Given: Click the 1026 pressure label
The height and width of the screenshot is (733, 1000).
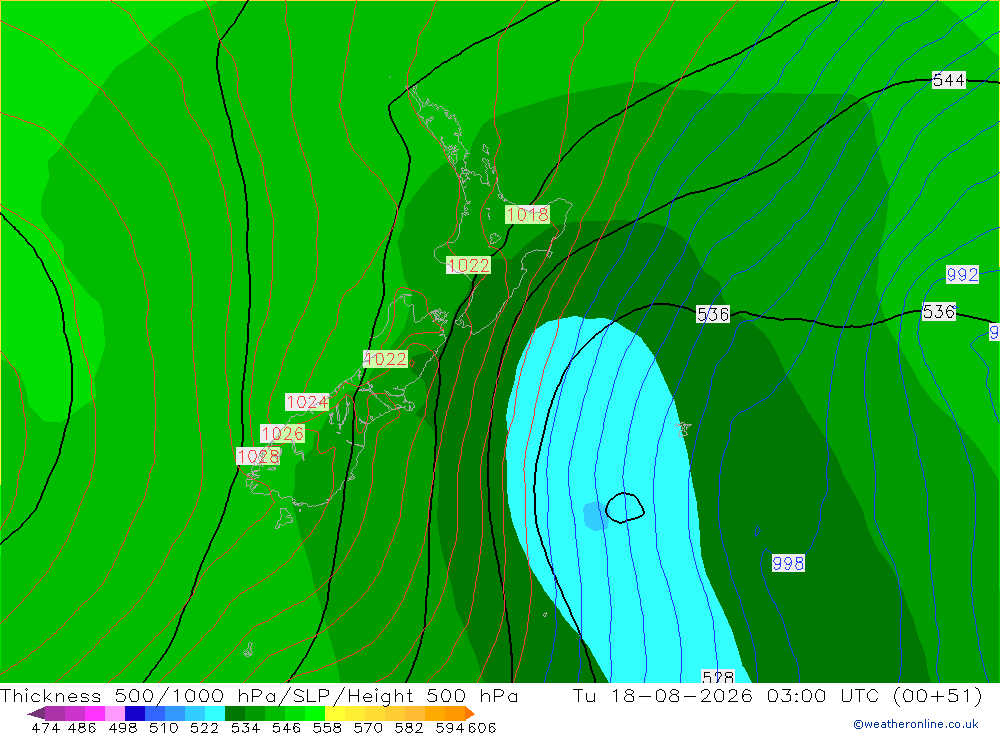Looking at the screenshot, I should click(x=283, y=434).
